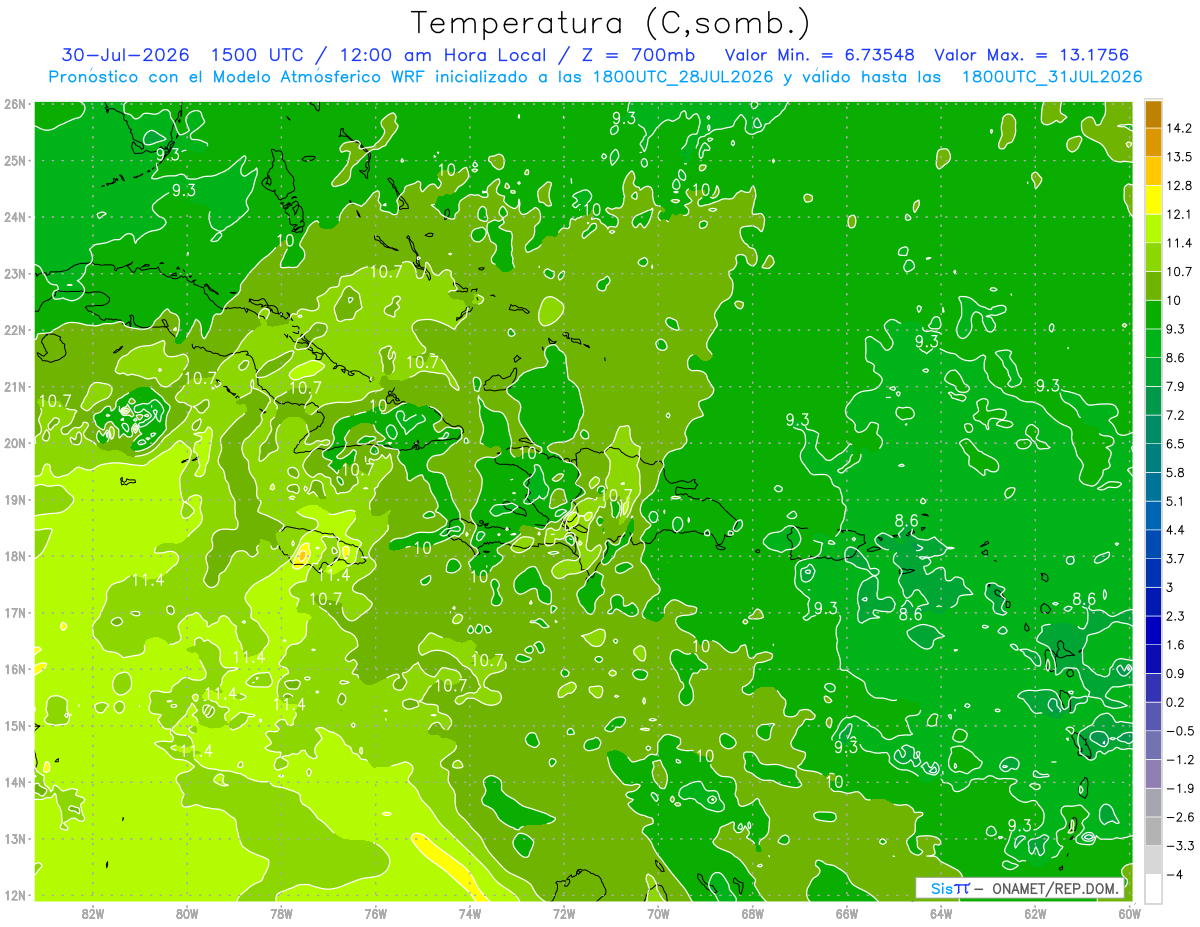
Task: Click the lime swatch between 11.4 and 12.1
Action: 1153,228
